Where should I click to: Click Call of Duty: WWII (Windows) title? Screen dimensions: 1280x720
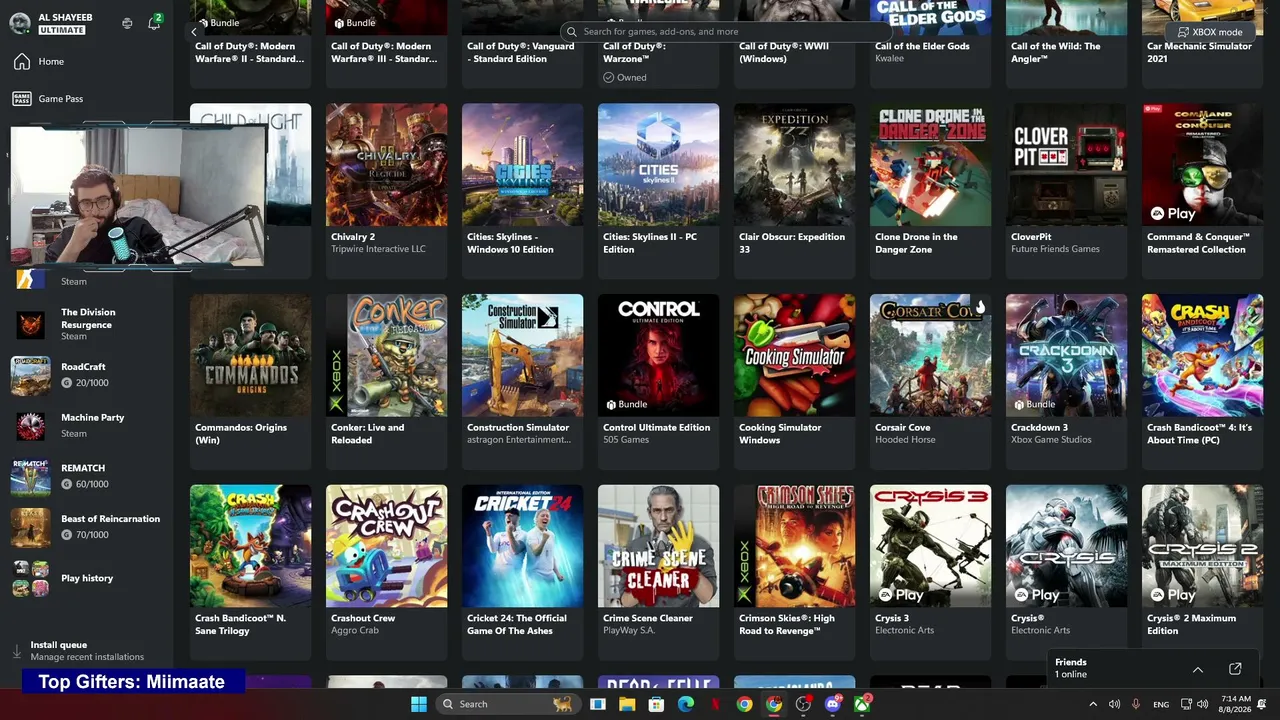784,52
